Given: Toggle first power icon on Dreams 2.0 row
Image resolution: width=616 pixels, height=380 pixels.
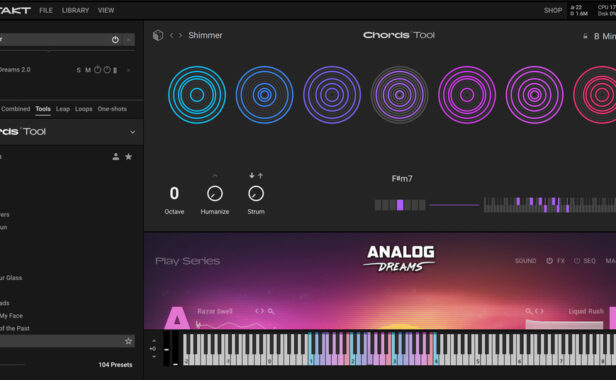Looking at the screenshot, I should tap(97, 70).
